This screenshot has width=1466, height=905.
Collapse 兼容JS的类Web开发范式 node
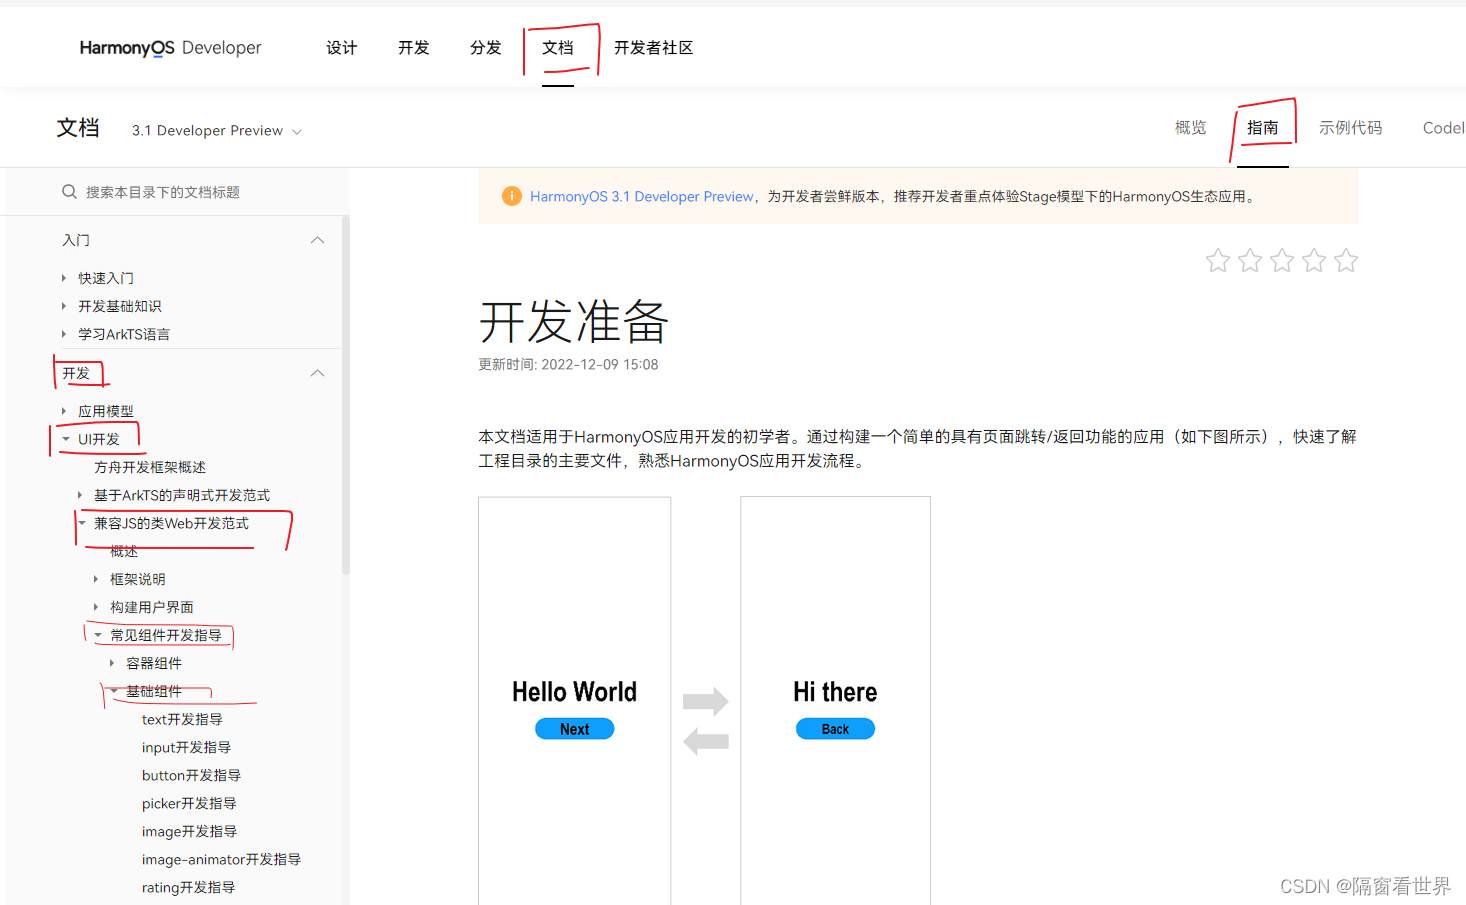(82, 523)
